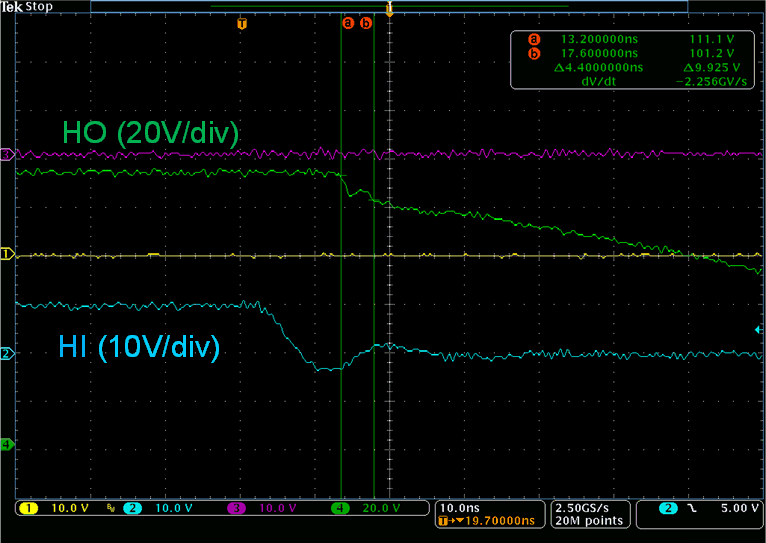Click the Tek Stop acquisition status
The width and height of the screenshot is (766, 543).
pos(27,7)
